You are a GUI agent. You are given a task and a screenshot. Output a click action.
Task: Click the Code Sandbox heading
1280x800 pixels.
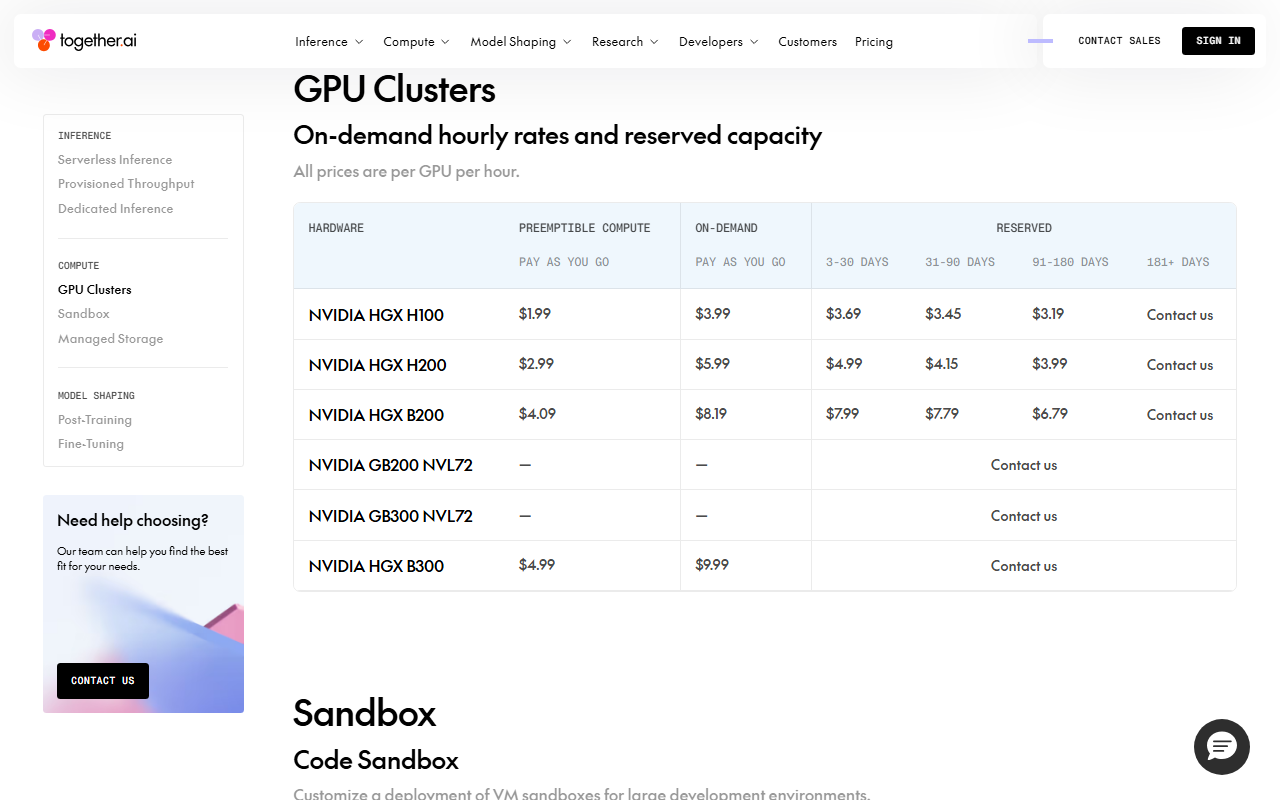[x=376, y=760]
